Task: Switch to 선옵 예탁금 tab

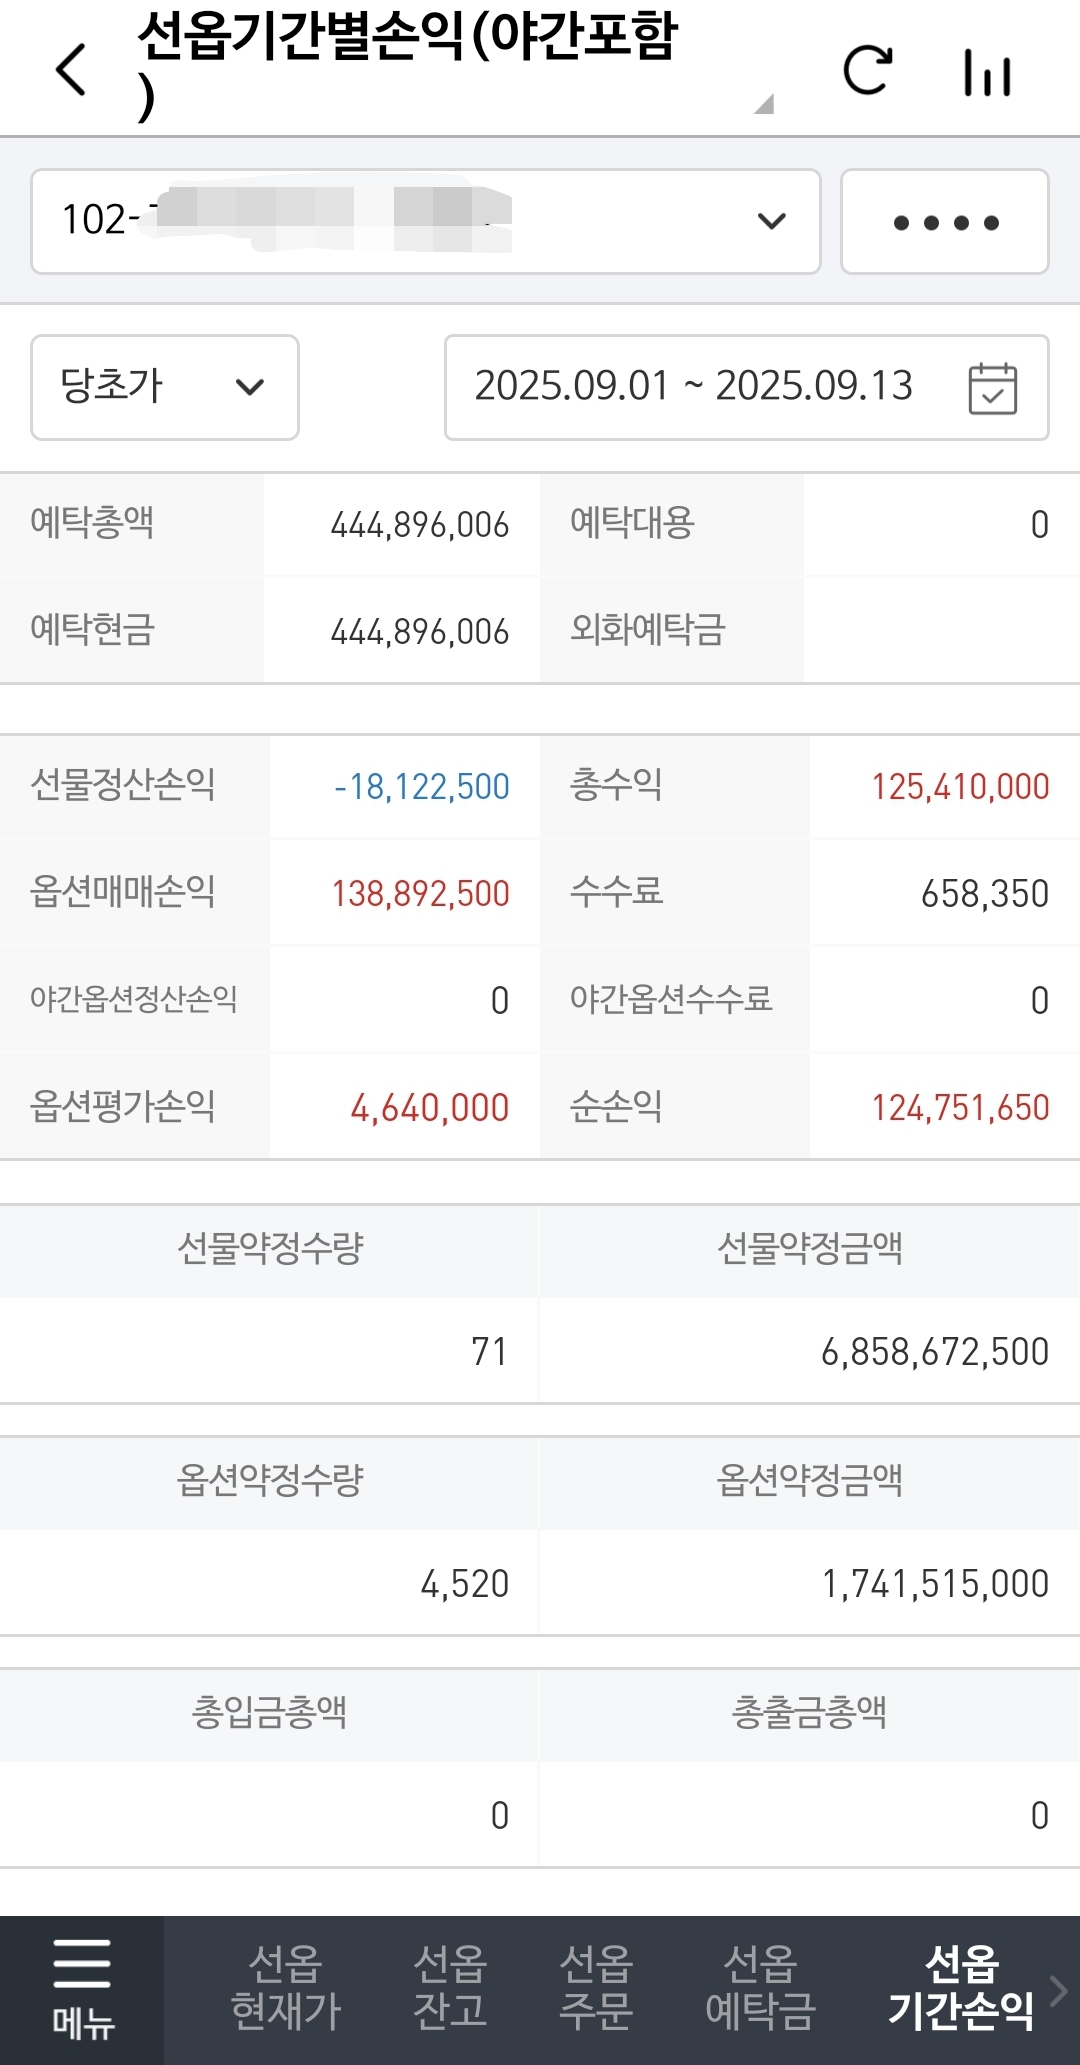Action: 760,1987
